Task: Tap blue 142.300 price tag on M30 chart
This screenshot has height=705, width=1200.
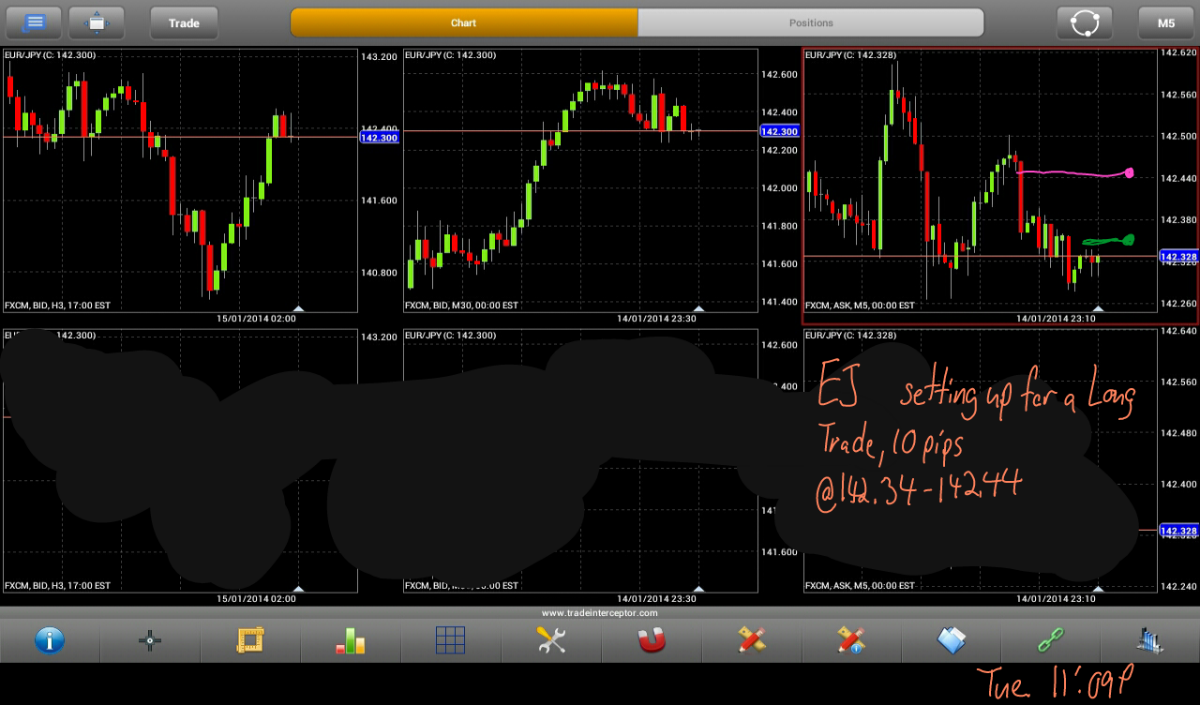Action: [x=779, y=131]
